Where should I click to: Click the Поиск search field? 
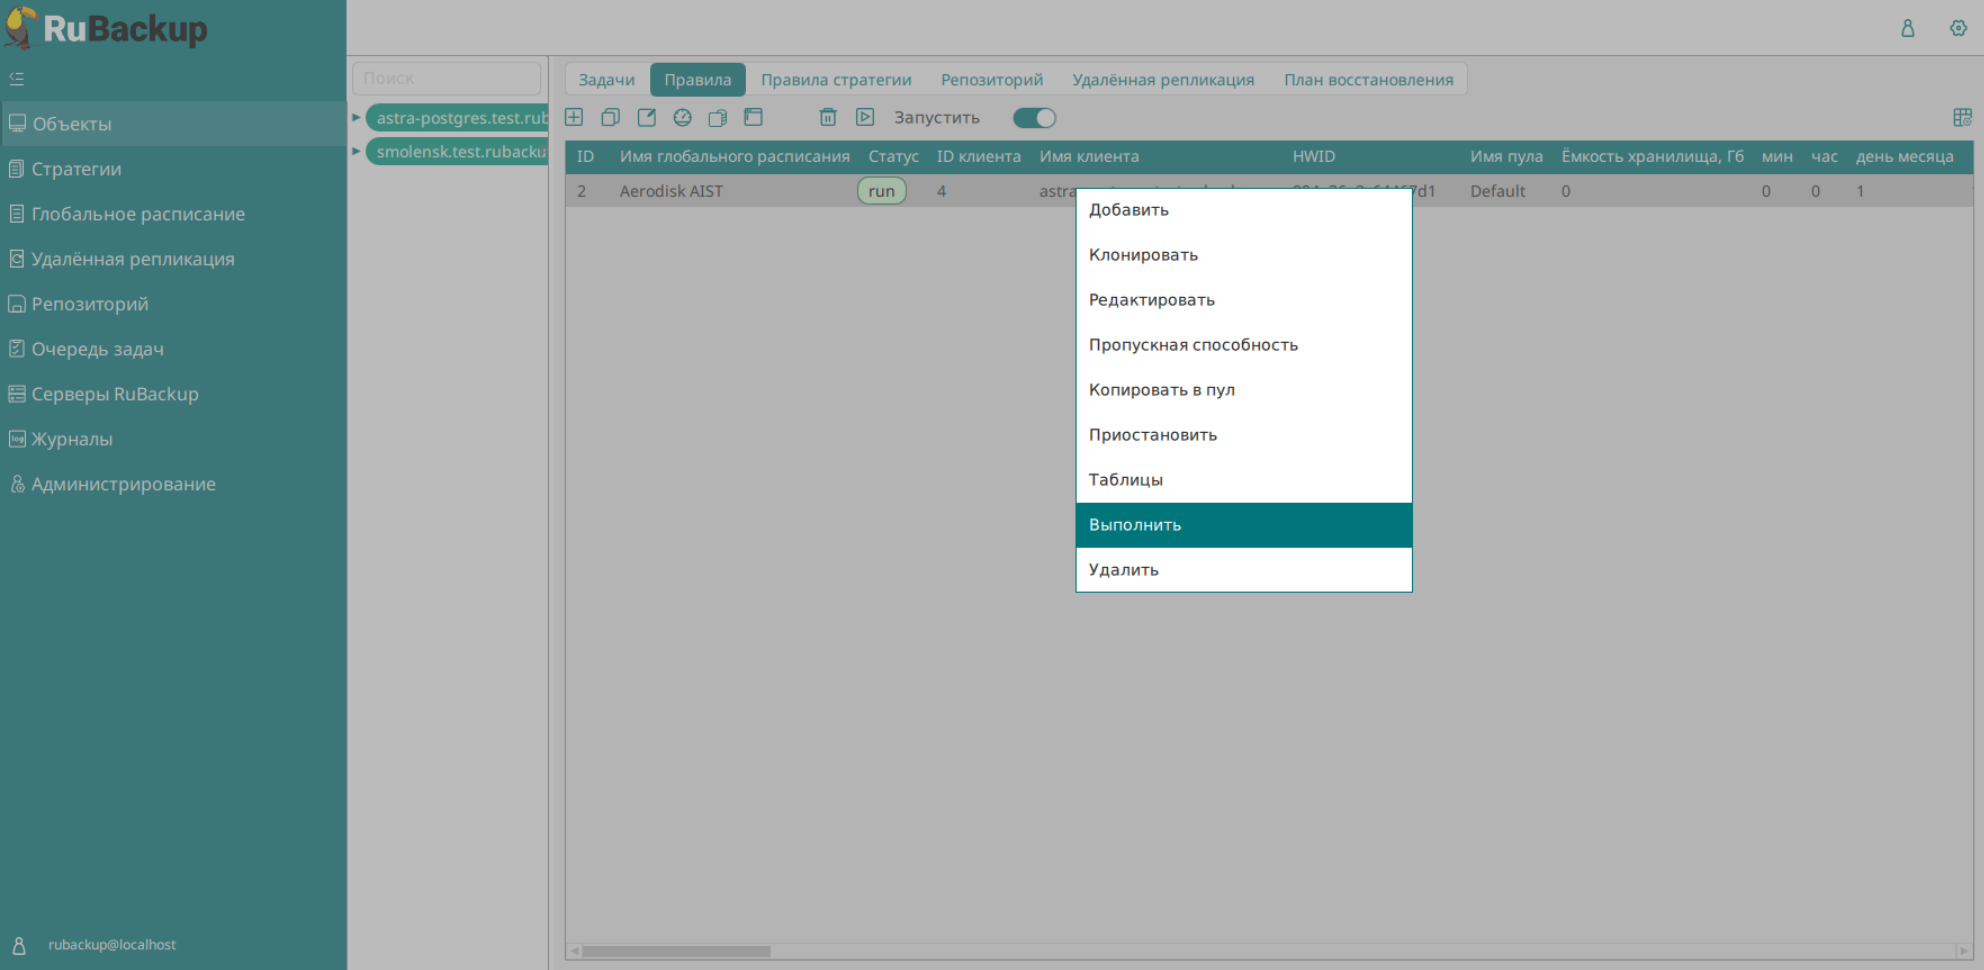pos(446,78)
